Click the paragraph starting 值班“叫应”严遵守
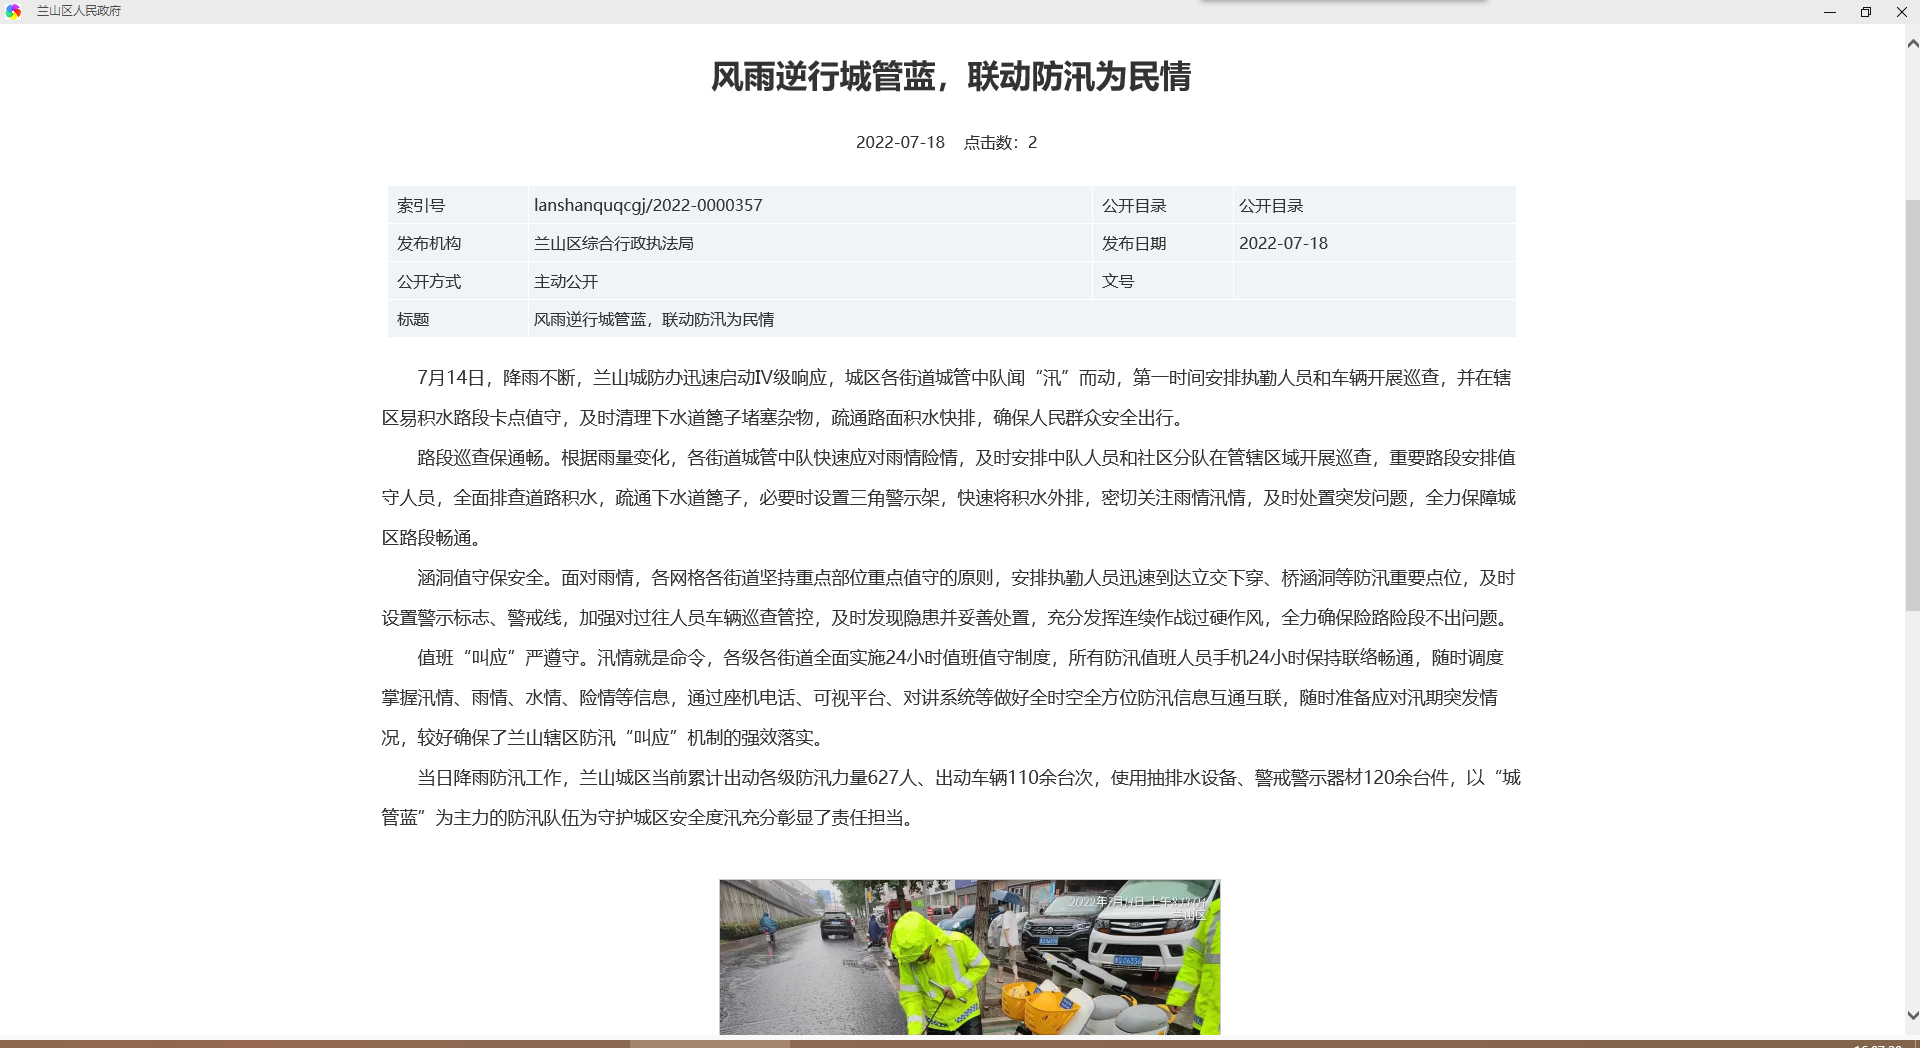Screen dimensions: 1920x1048 (x=943, y=697)
